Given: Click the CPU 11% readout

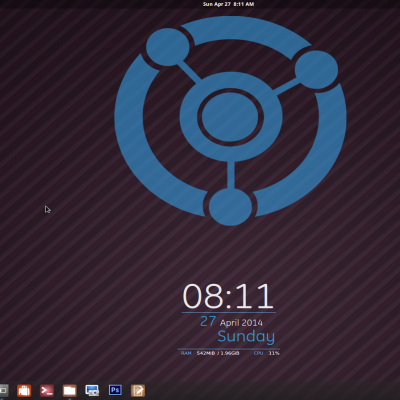Looking at the screenshot, I should (266, 353).
